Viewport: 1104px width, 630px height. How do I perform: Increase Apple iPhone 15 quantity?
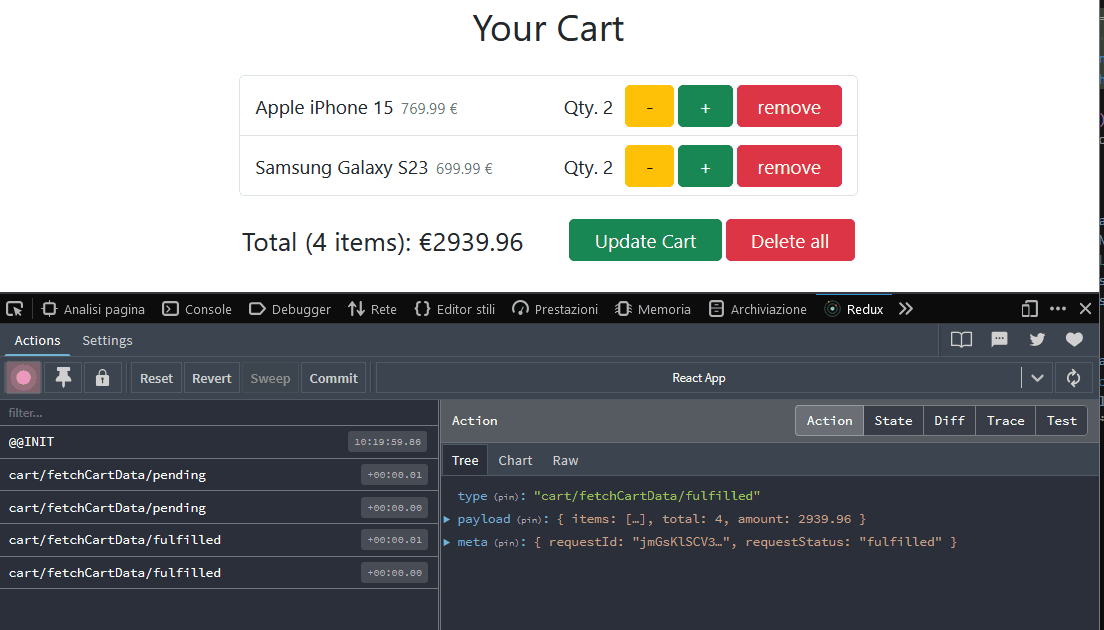click(705, 106)
